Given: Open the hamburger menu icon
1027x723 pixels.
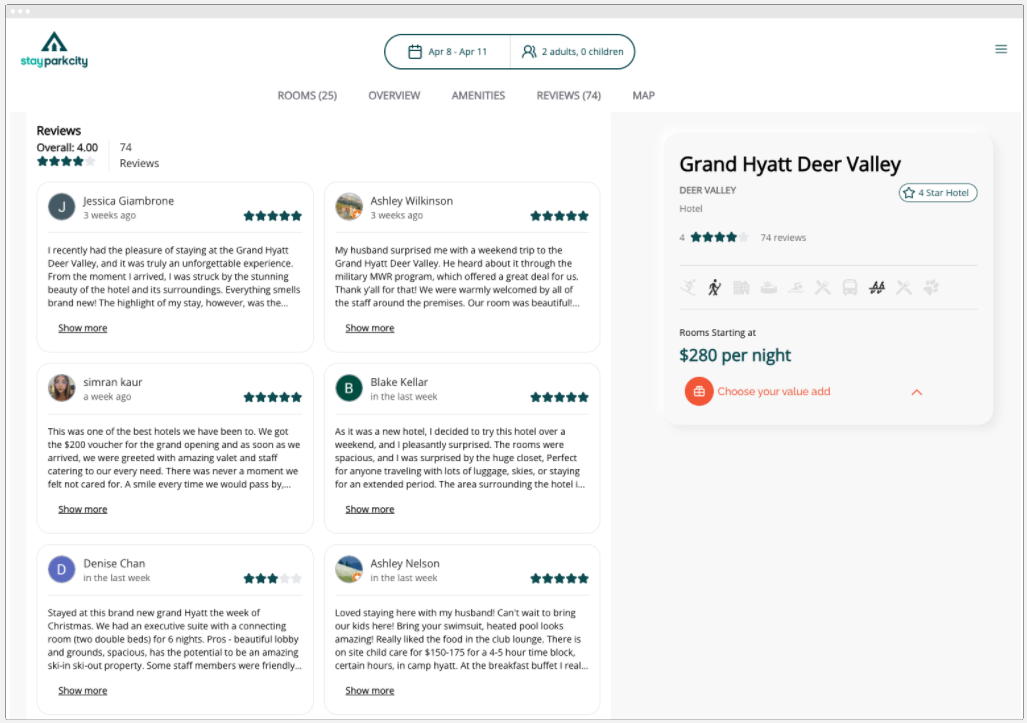Looking at the screenshot, I should coord(1001,49).
